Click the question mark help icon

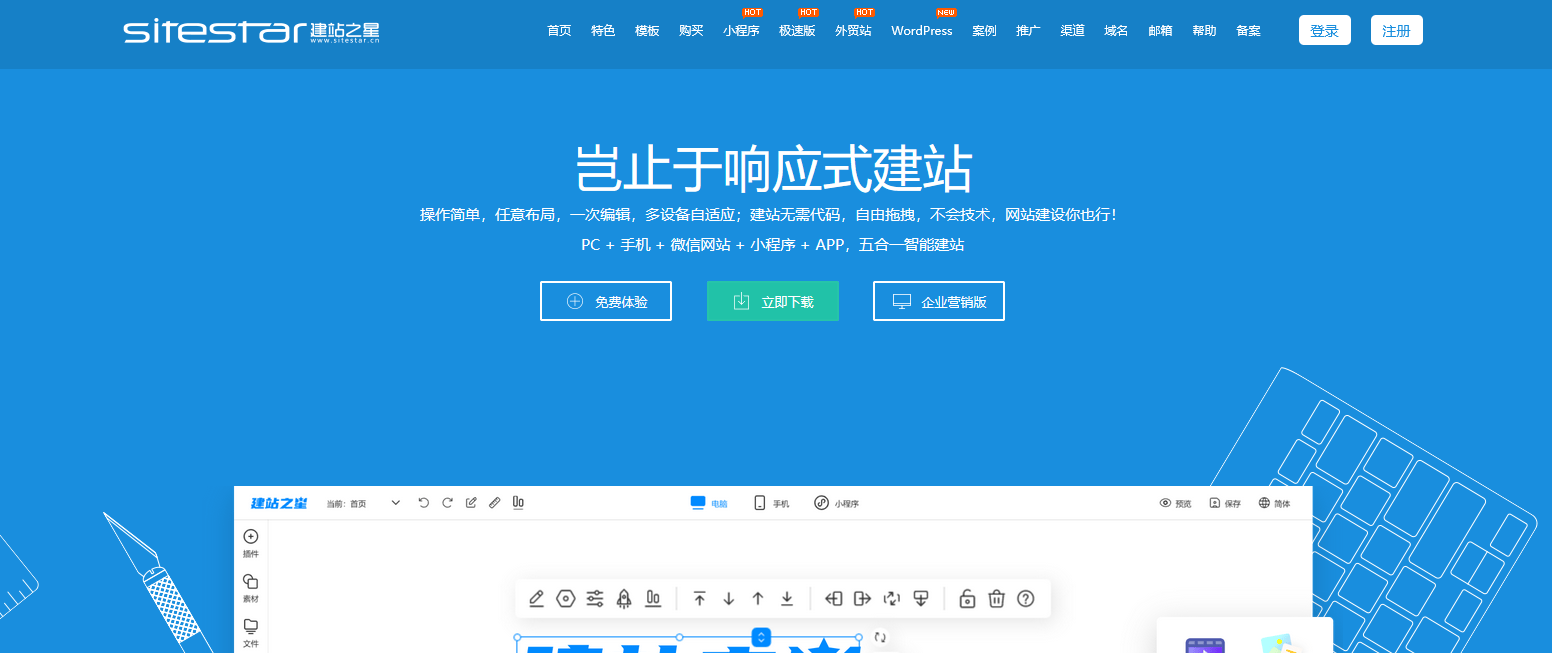(x=1025, y=599)
